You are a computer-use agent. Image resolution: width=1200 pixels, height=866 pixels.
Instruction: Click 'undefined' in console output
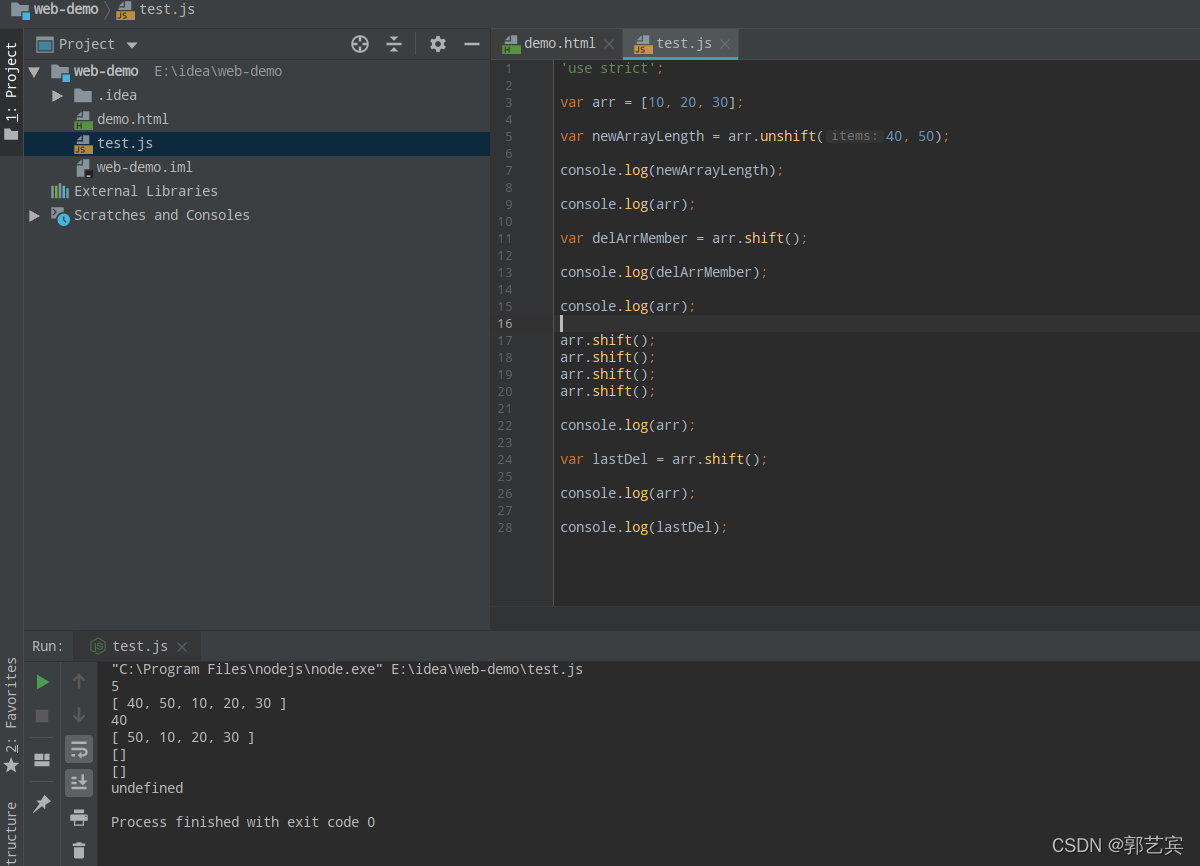tap(147, 788)
